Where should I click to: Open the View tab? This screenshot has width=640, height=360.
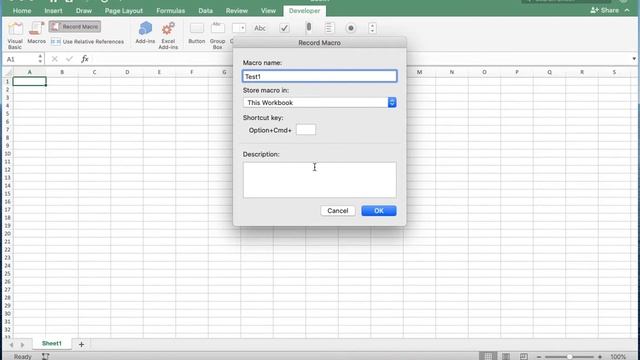coord(268,11)
